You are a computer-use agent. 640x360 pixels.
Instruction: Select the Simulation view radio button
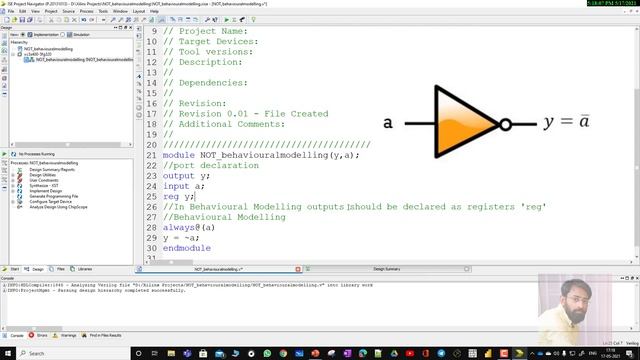62,35
